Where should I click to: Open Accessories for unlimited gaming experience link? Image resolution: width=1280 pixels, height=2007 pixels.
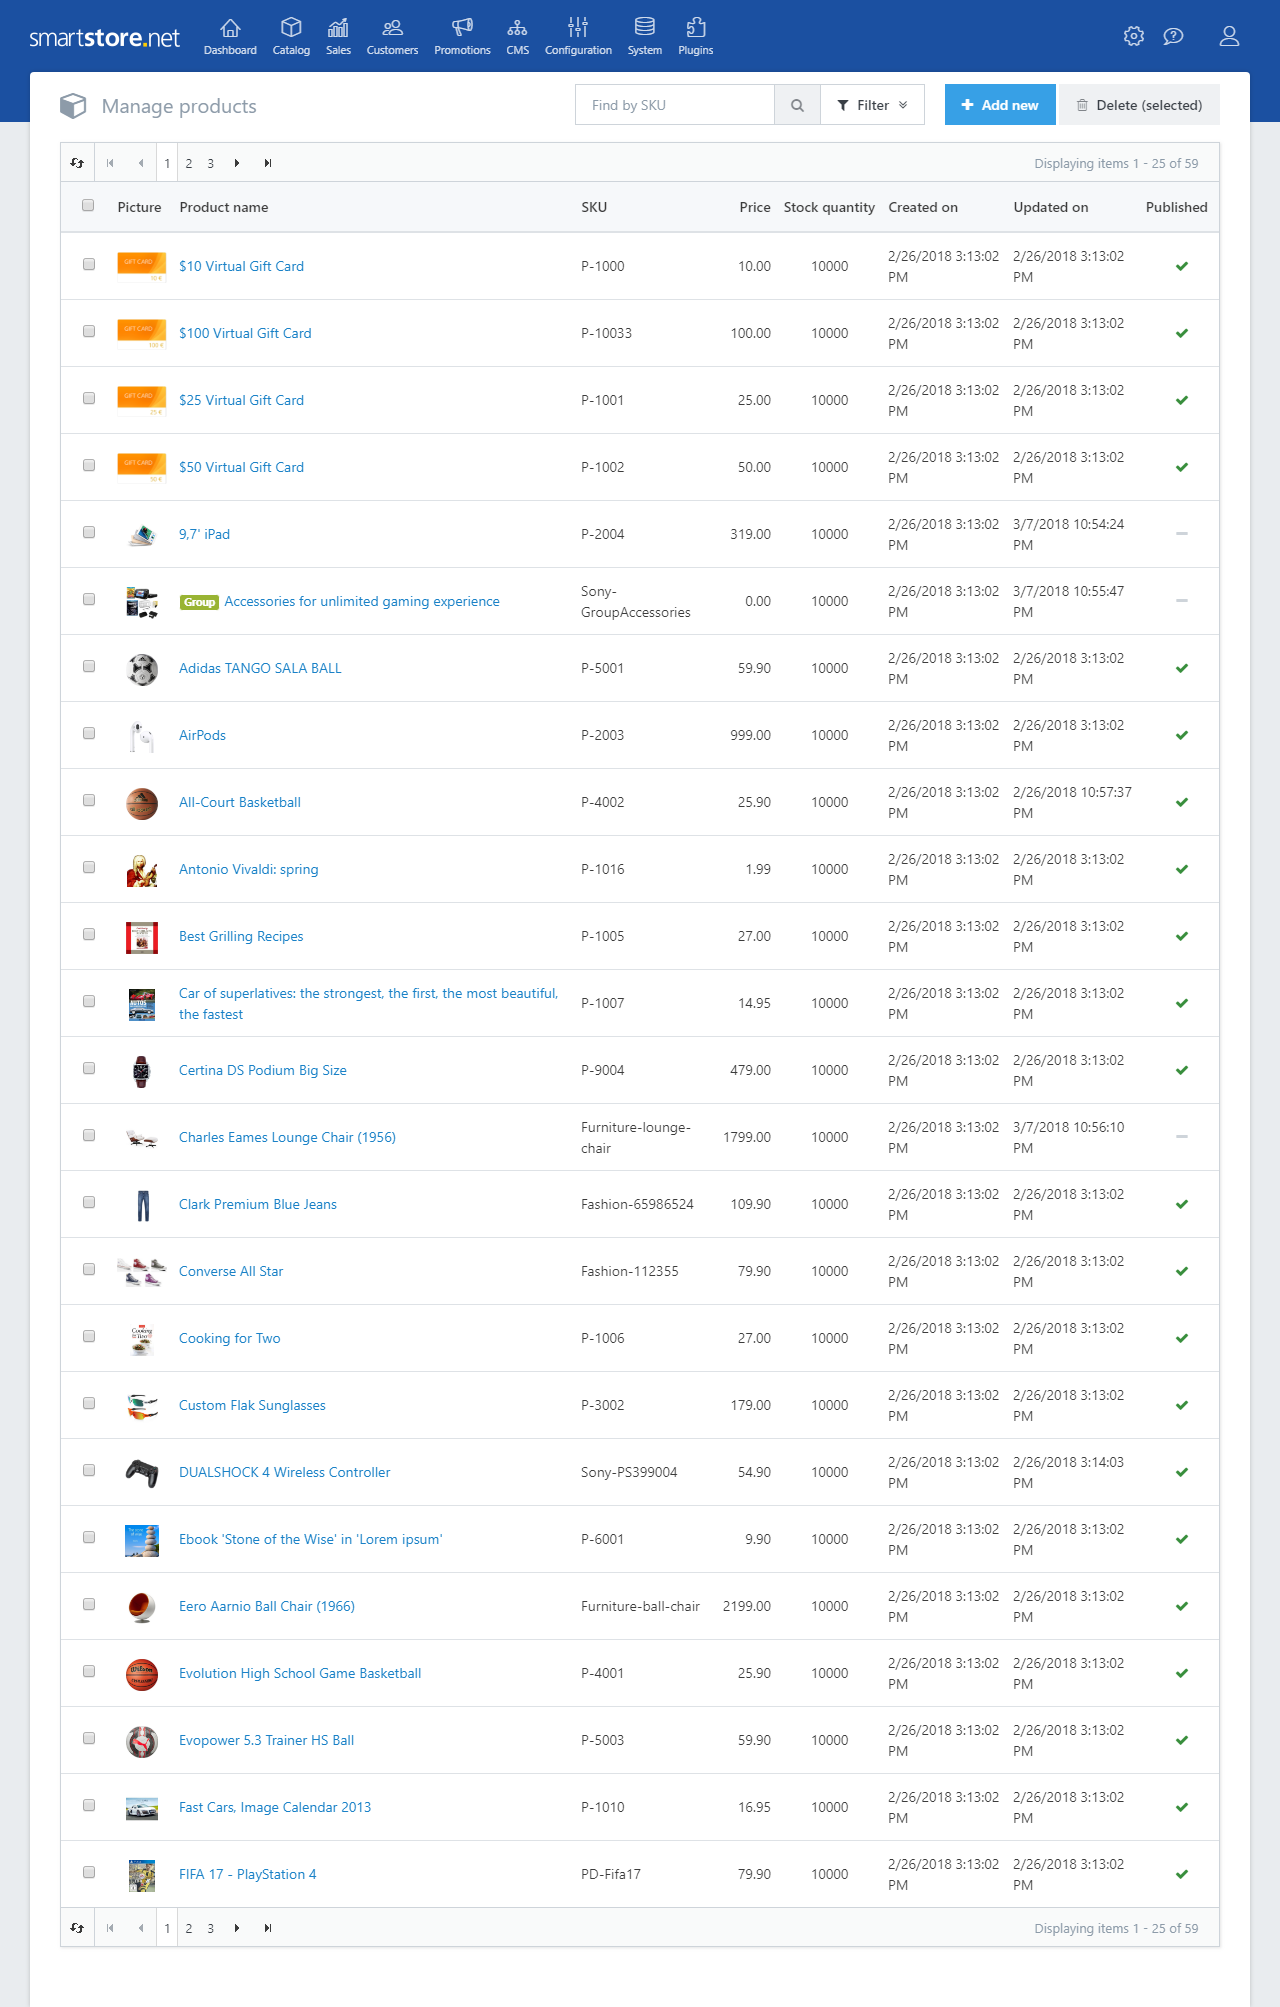click(362, 601)
